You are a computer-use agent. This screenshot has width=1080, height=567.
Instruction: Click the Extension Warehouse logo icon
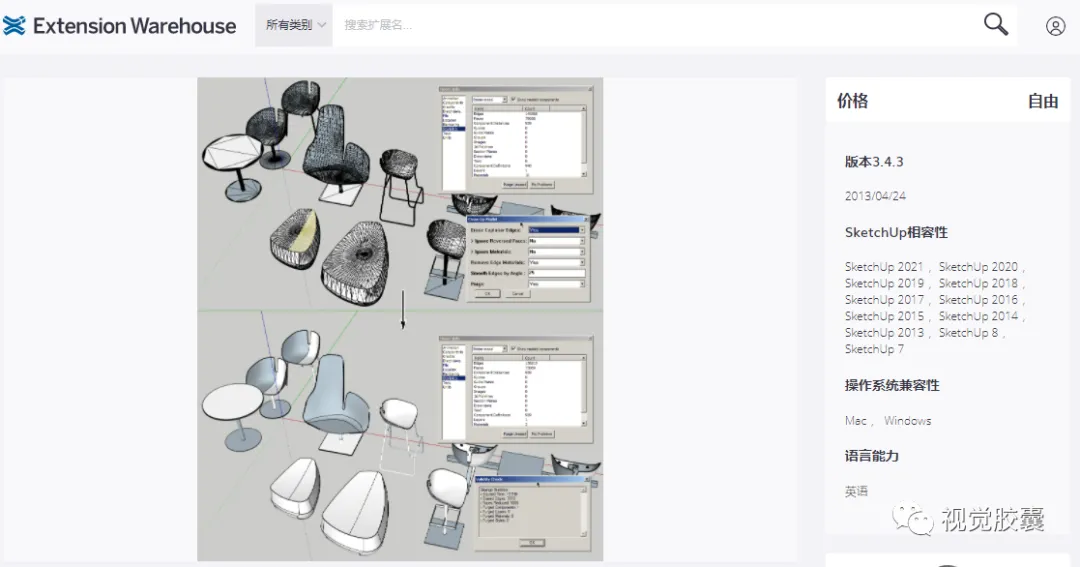pos(14,25)
